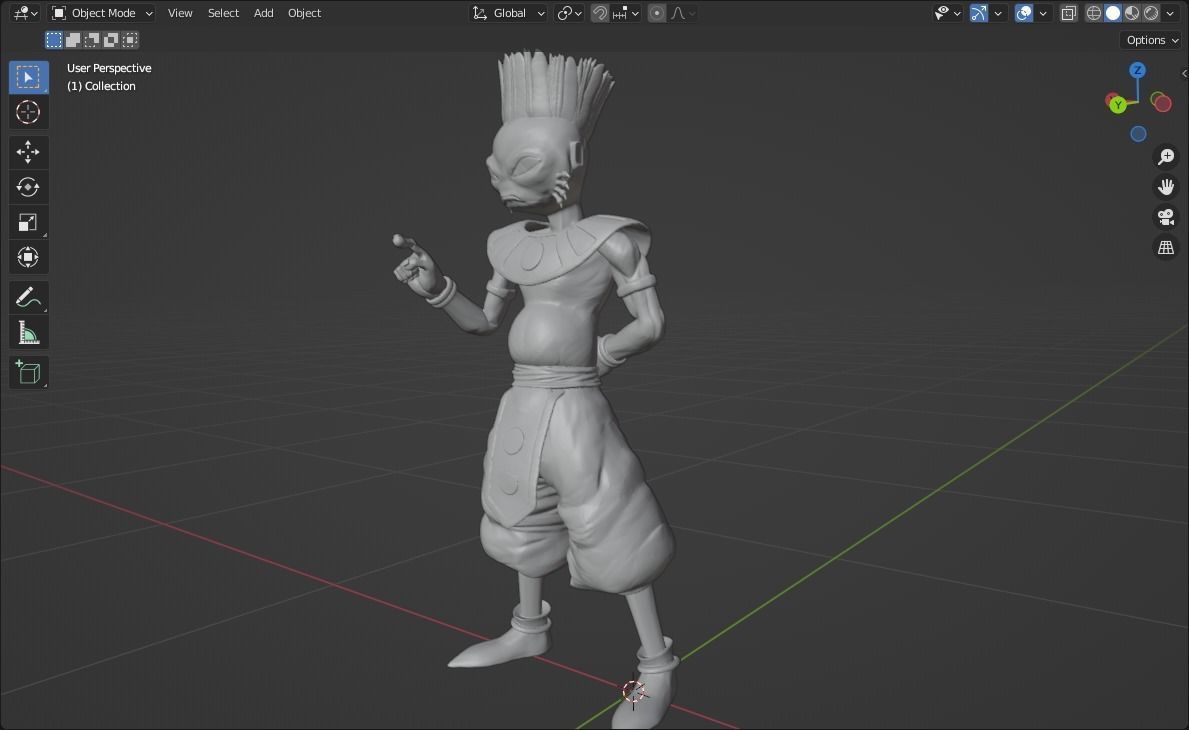1189x730 pixels.
Task: Open the Object menu
Action: 304,13
